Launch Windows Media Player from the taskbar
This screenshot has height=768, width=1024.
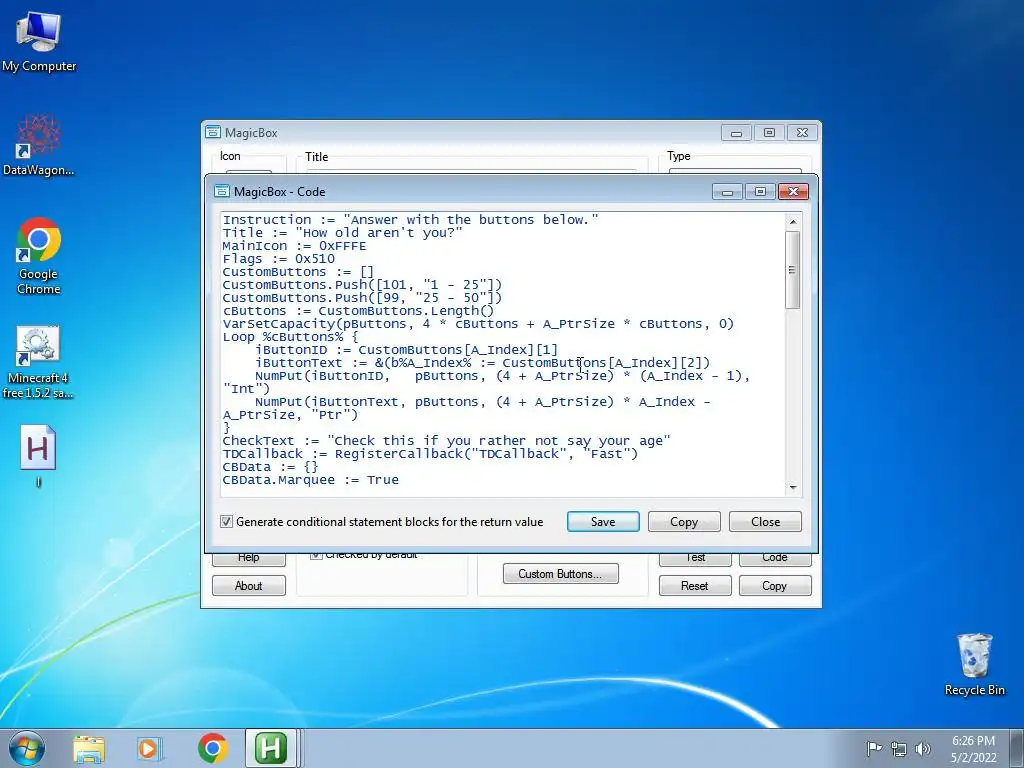click(149, 749)
